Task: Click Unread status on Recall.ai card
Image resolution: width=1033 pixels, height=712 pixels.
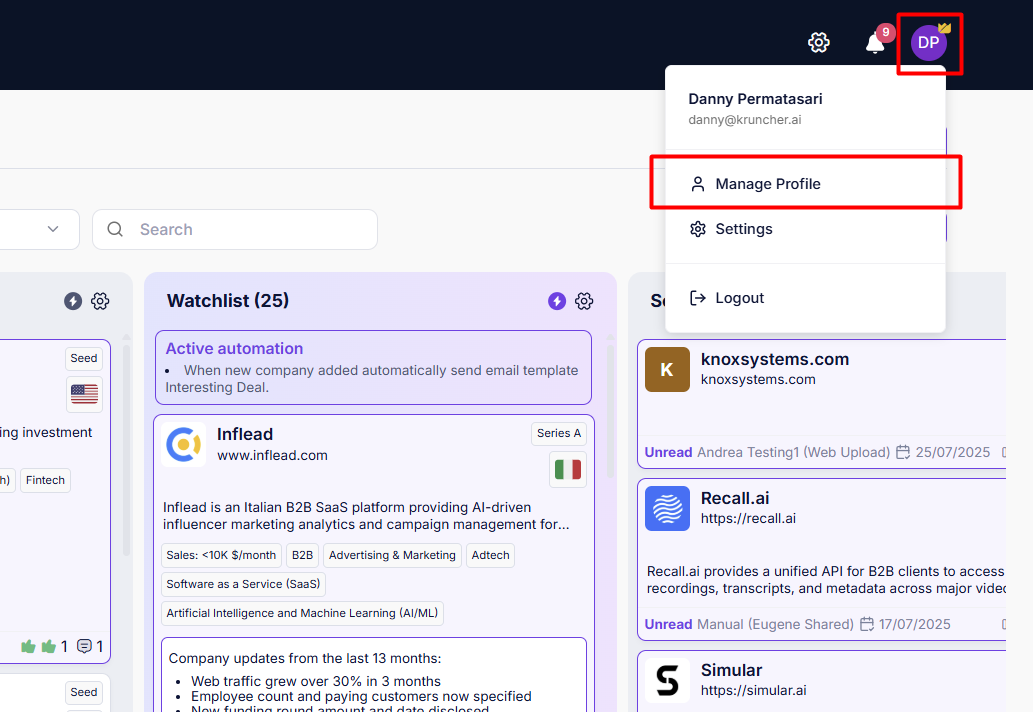Action: click(668, 624)
